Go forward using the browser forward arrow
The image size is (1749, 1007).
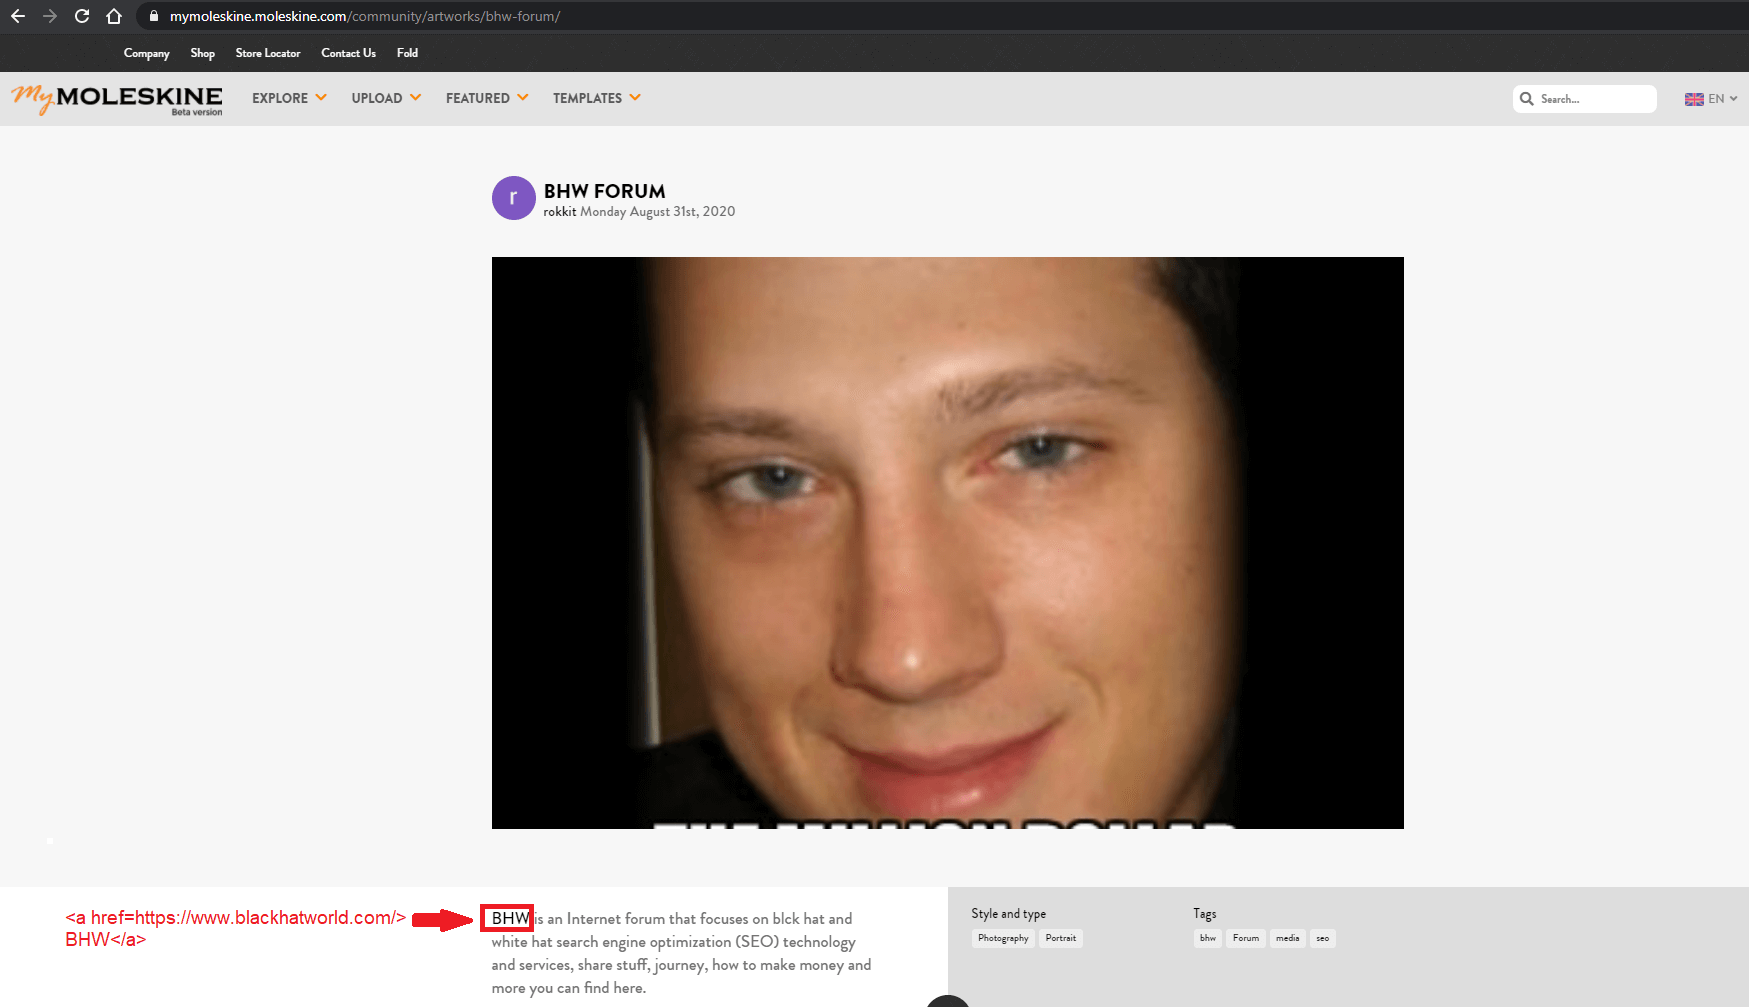tap(50, 16)
